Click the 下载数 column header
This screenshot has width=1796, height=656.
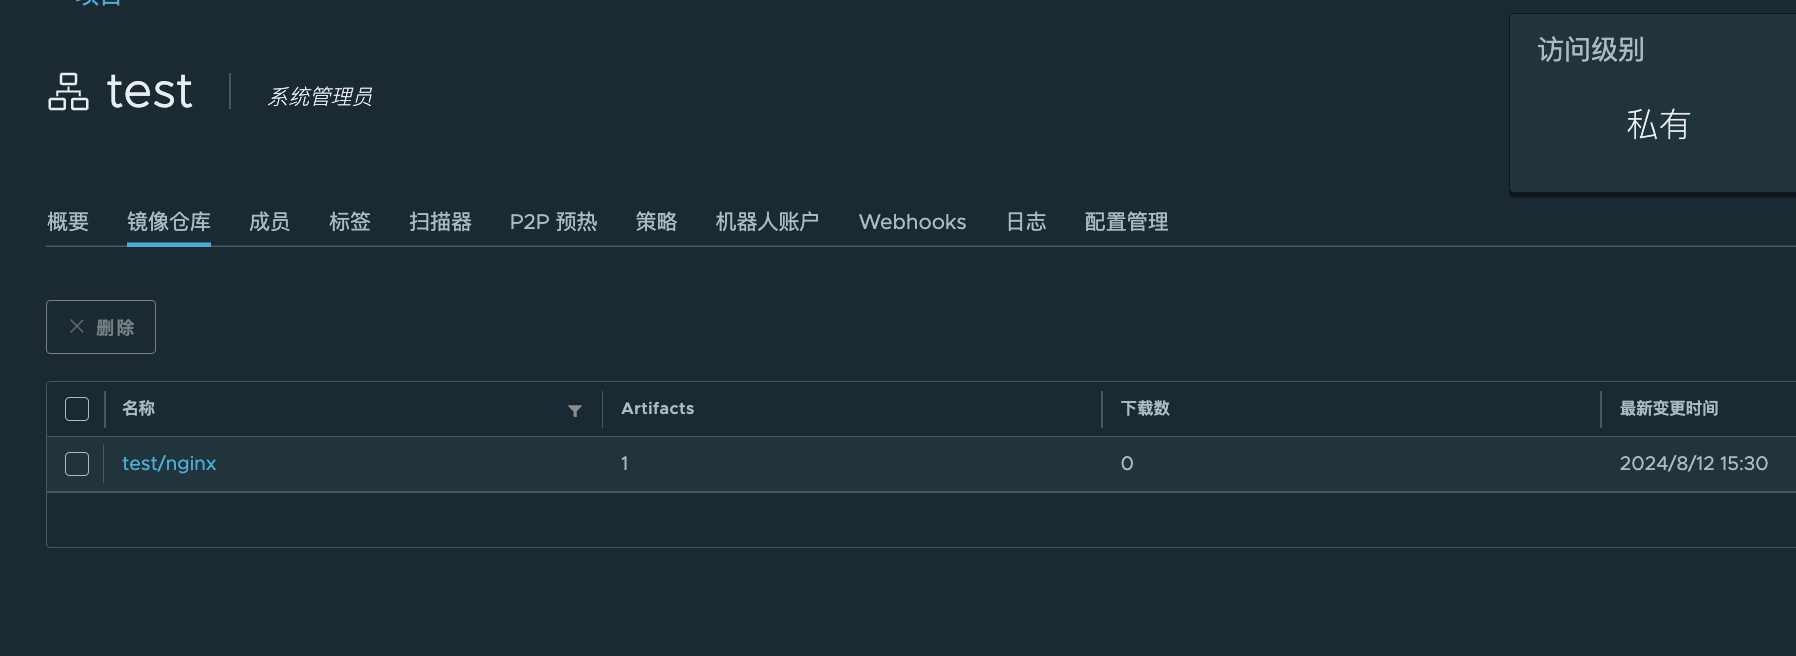1145,409
